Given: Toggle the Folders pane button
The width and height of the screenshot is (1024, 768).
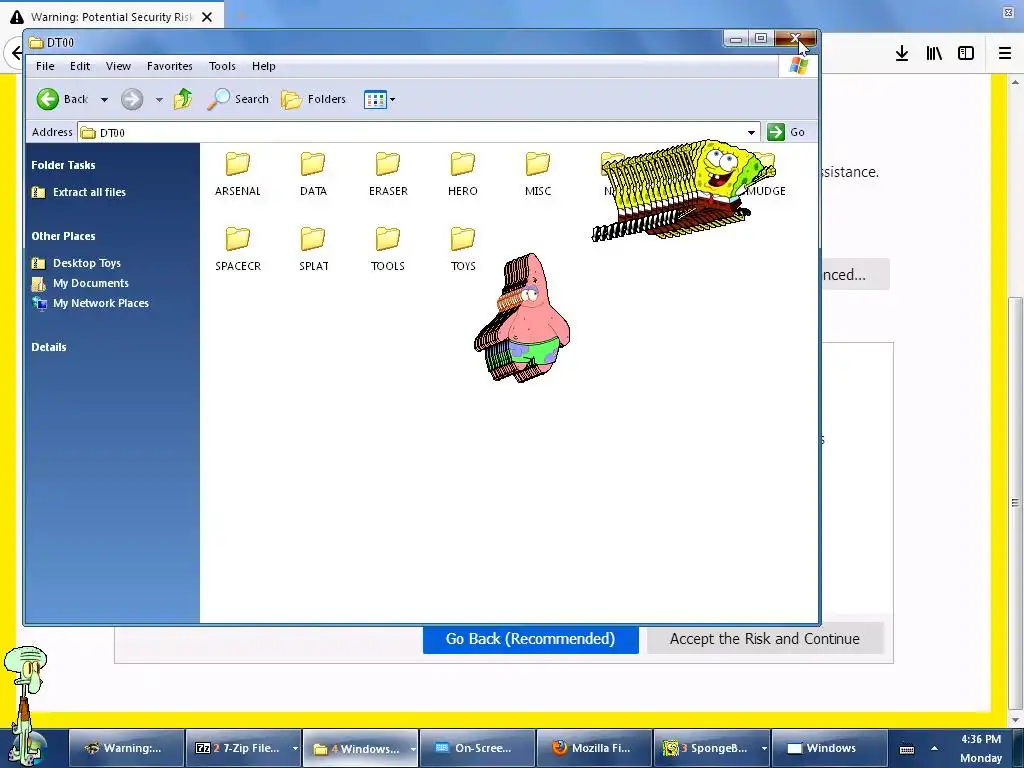Looking at the screenshot, I should click(x=313, y=99).
